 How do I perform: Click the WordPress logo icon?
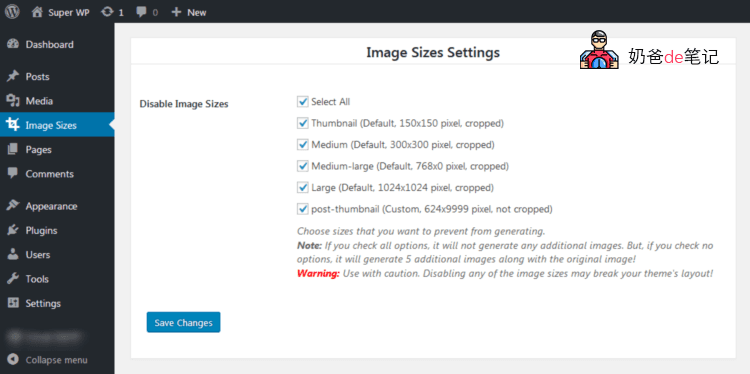(12, 11)
